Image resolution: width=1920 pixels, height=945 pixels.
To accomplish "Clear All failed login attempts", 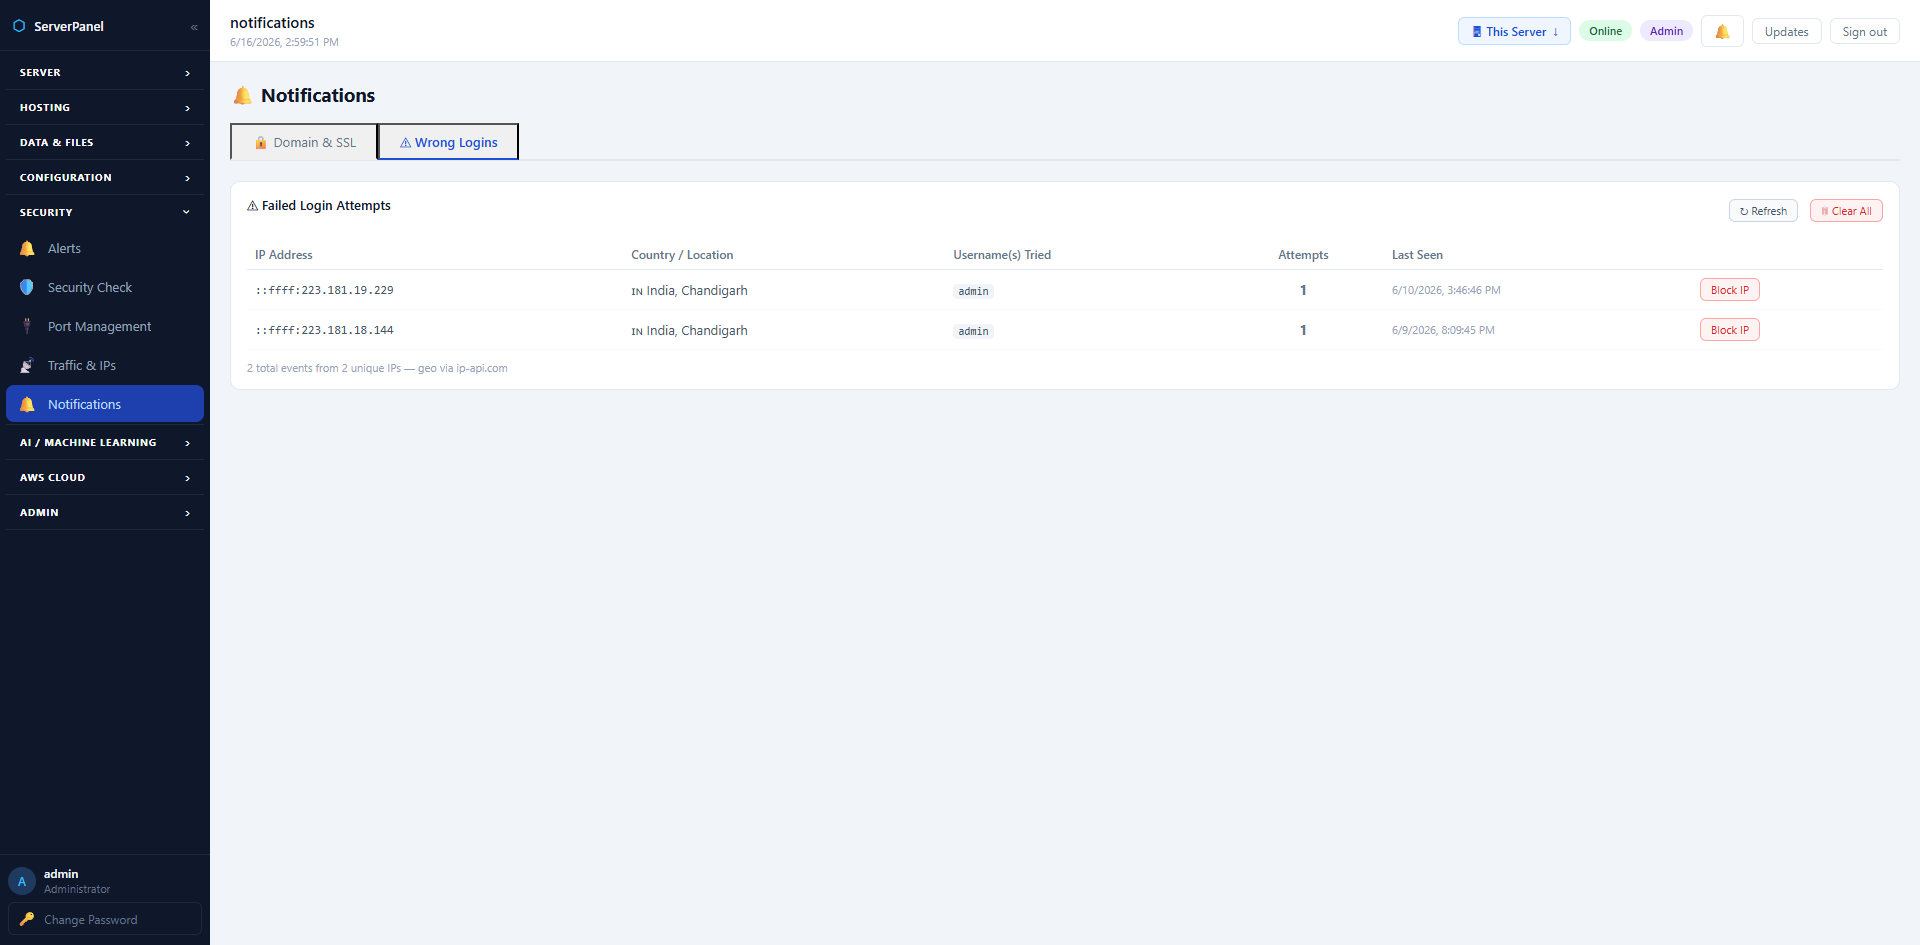I will 1846,211.
